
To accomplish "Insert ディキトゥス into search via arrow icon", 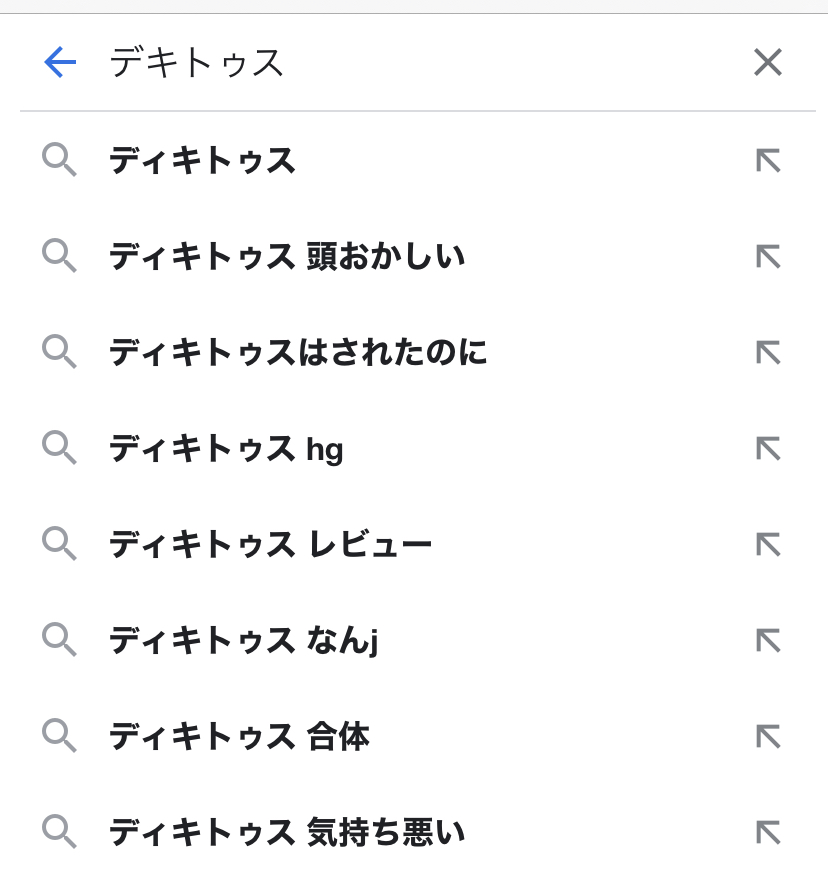I will click(x=767, y=160).
